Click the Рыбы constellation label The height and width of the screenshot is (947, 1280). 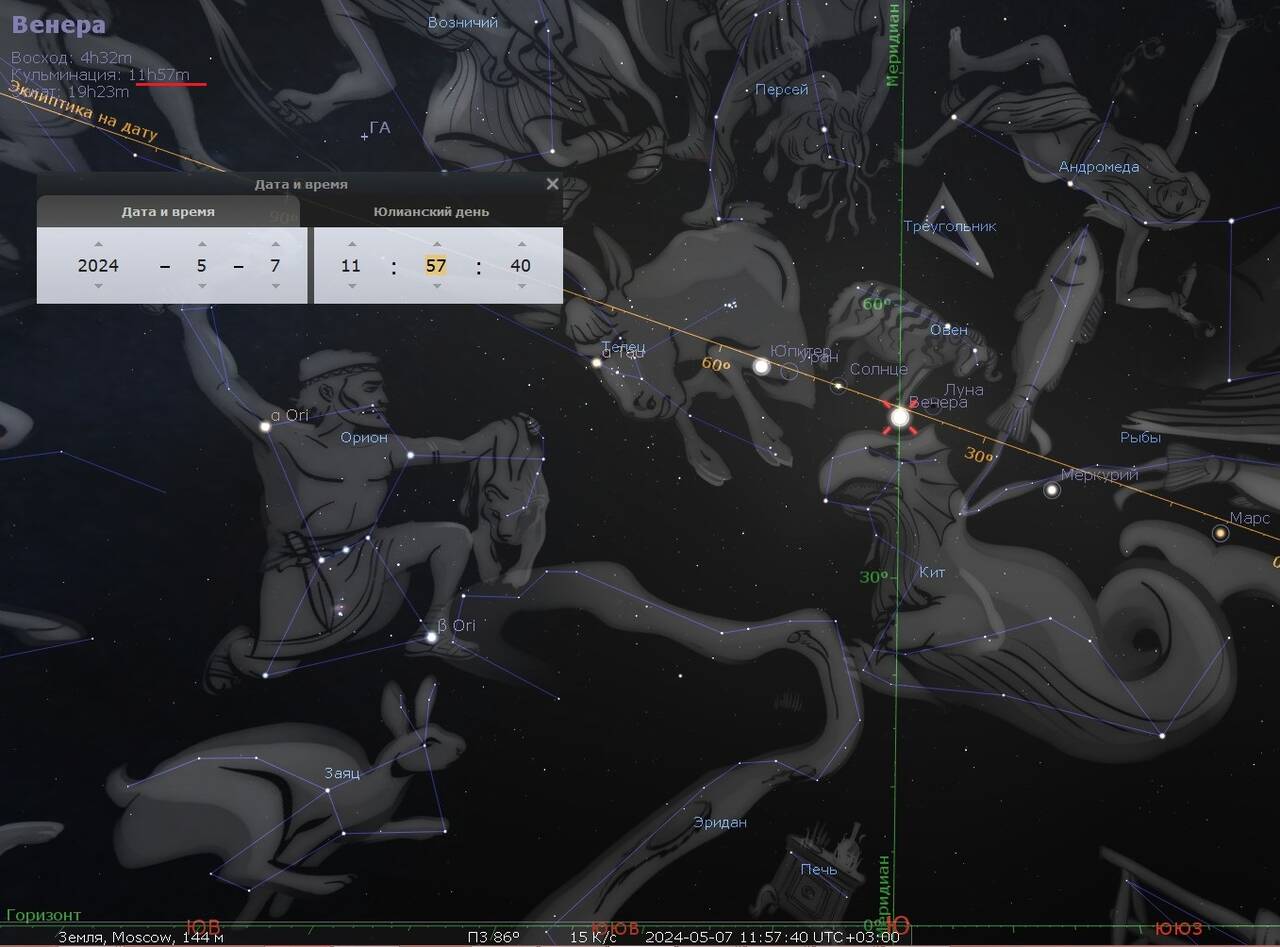click(1140, 437)
